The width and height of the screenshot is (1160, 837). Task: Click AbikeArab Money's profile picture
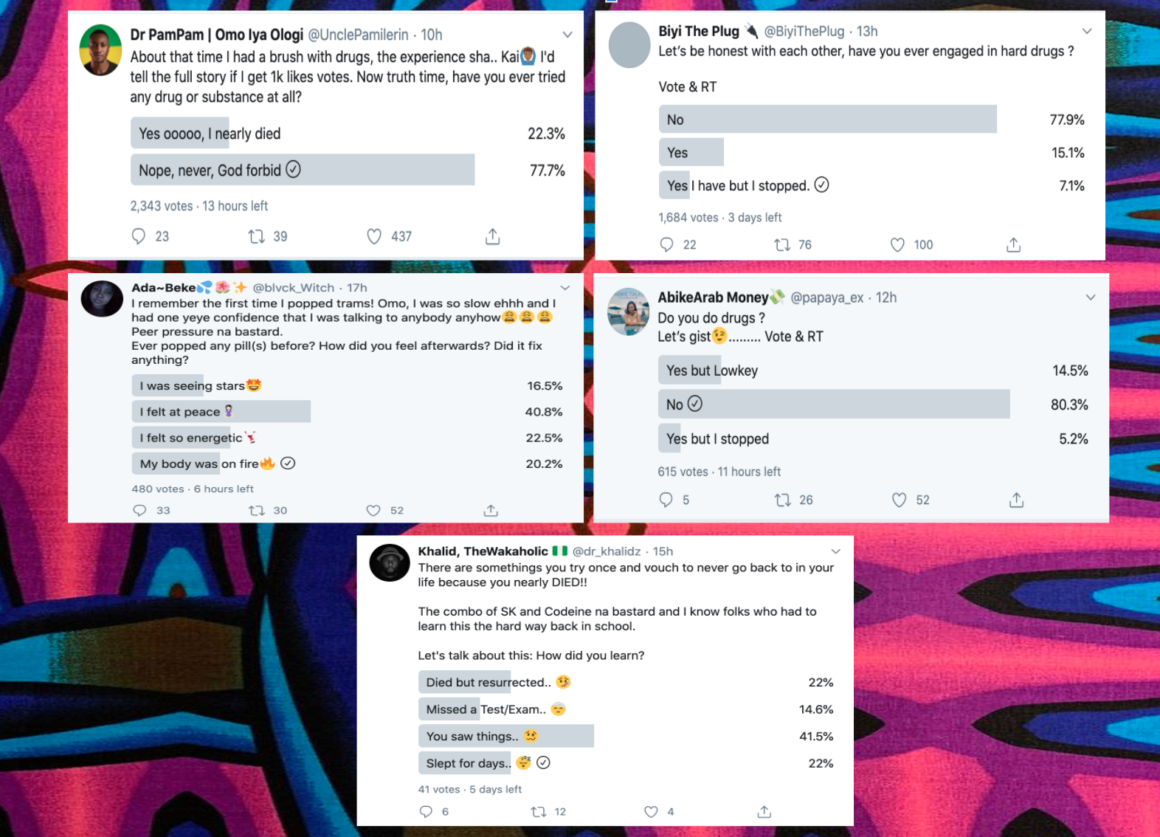(629, 313)
